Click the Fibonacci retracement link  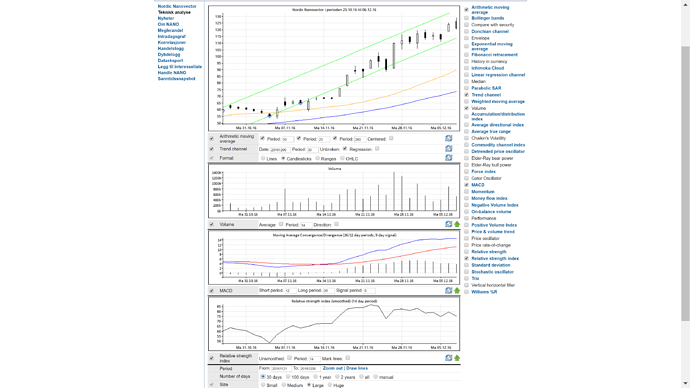click(x=494, y=55)
